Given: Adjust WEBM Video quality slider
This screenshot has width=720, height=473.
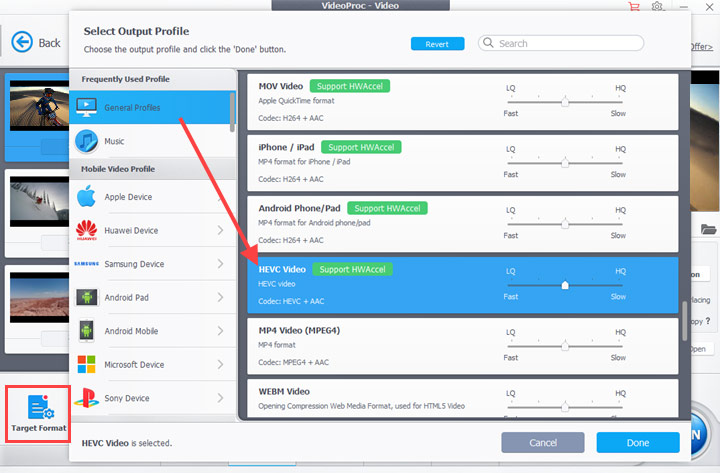Looking at the screenshot, I should coord(565,407).
